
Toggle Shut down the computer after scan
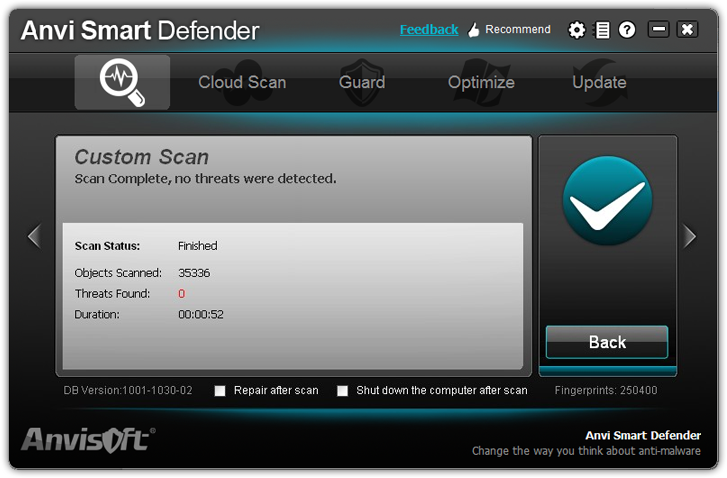[x=343, y=391]
